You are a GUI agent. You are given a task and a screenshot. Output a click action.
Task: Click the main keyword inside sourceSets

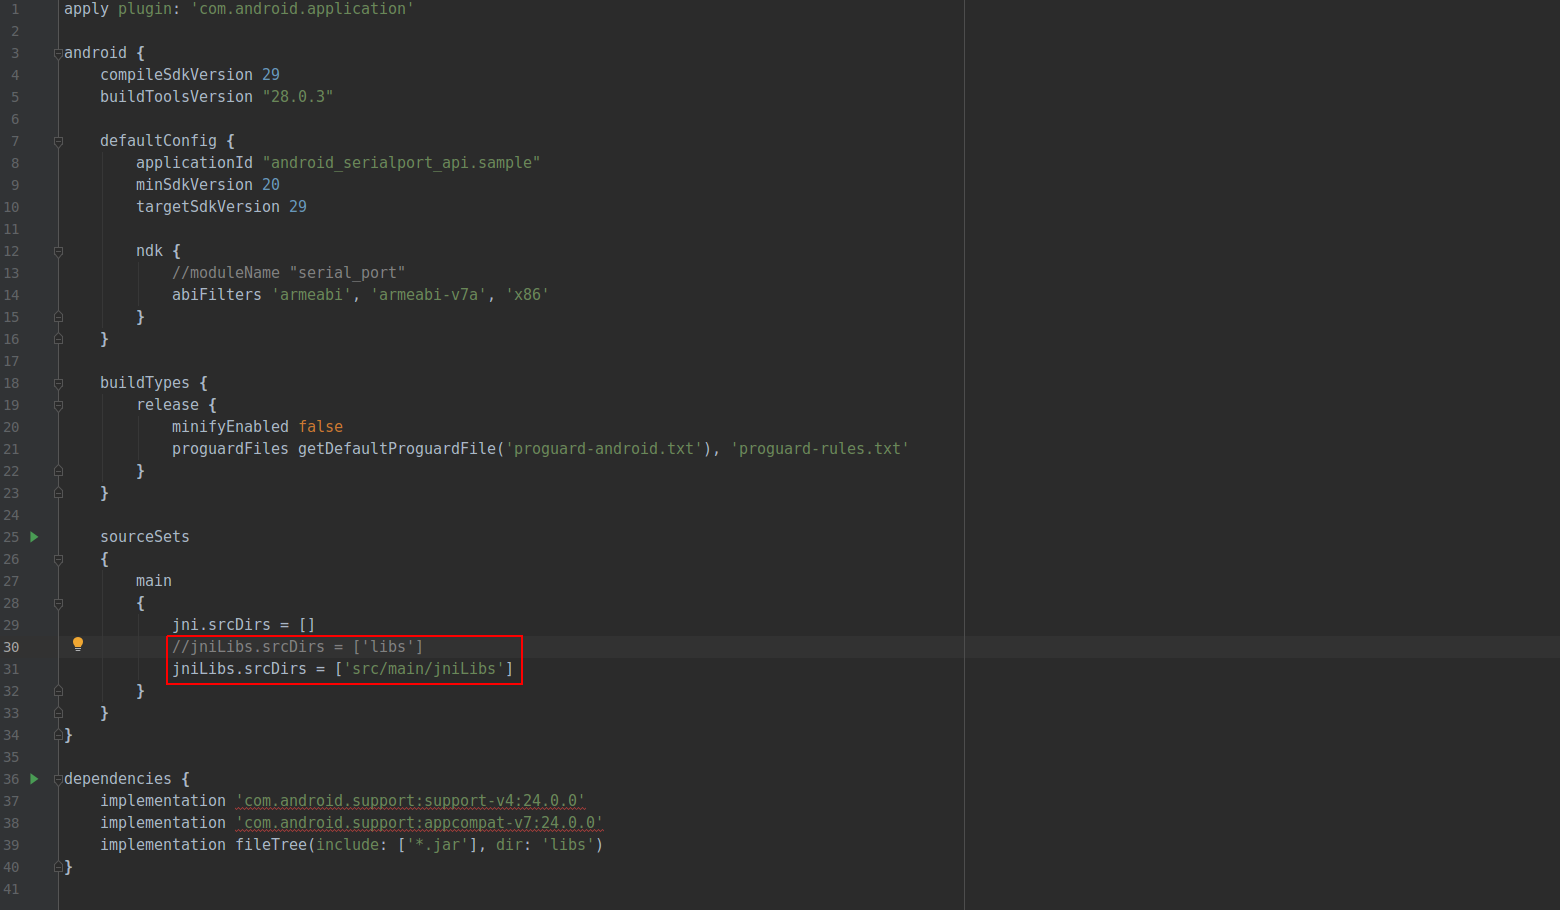click(x=154, y=581)
